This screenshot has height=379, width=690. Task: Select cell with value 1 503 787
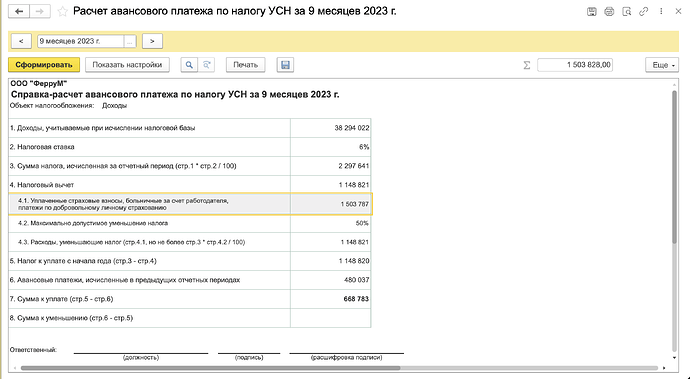pyautogui.click(x=330, y=204)
